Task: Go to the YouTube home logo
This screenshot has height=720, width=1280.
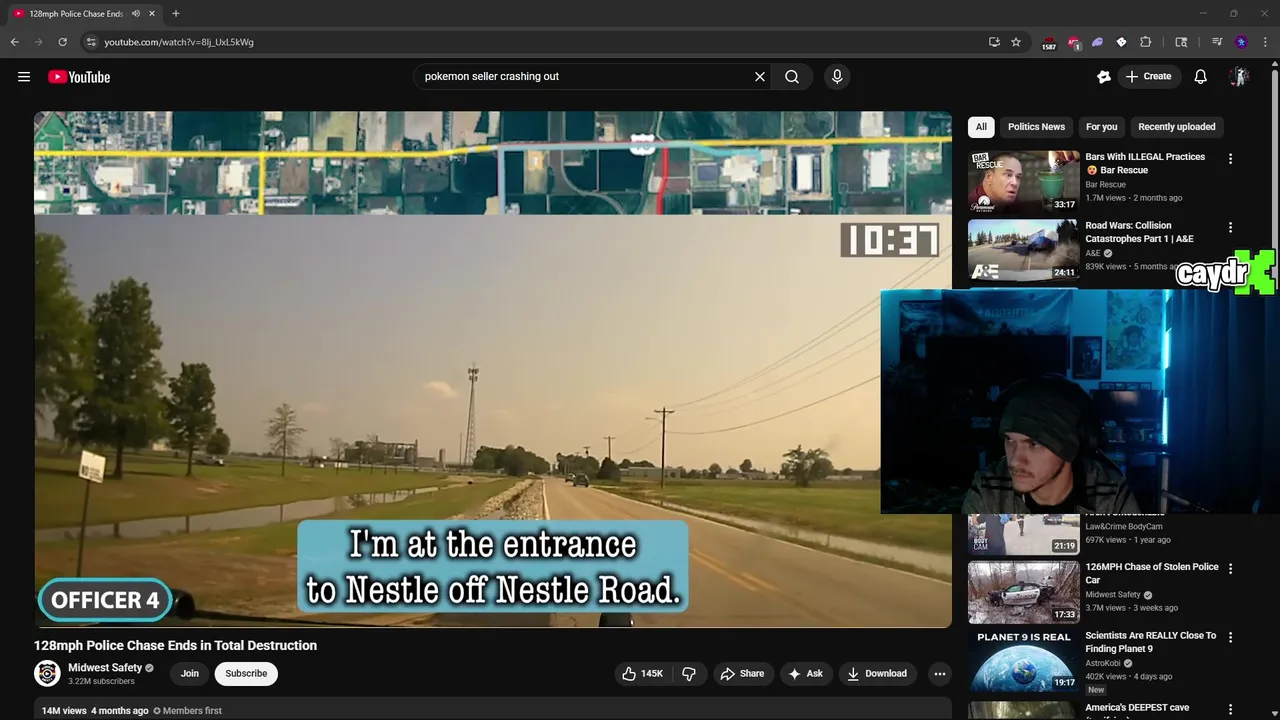Action: pos(79,77)
